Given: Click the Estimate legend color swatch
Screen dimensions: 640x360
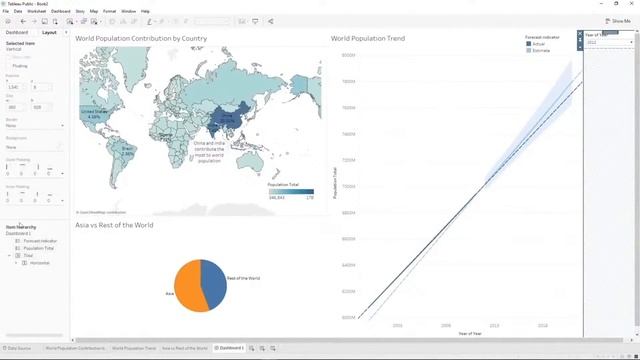Looking at the screenshot, I should [529, 51].
